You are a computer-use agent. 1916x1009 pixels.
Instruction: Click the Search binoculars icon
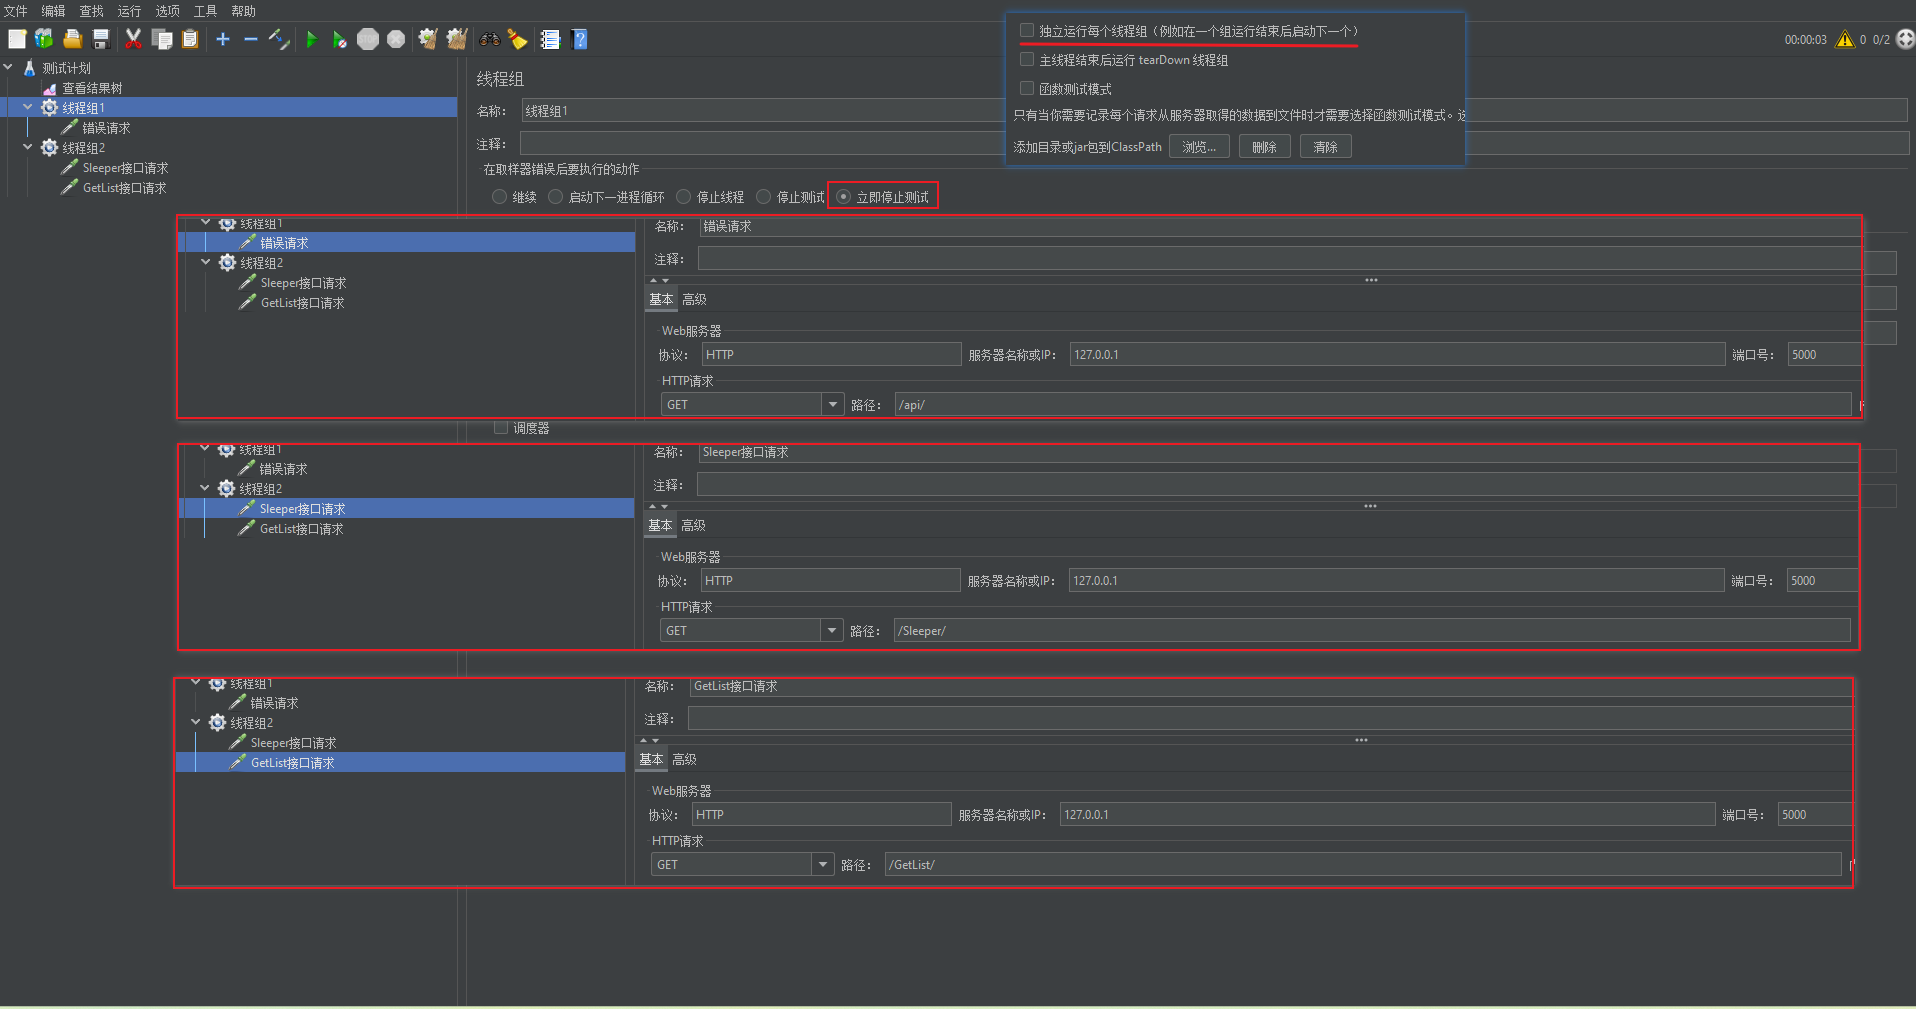click(490, 39)
